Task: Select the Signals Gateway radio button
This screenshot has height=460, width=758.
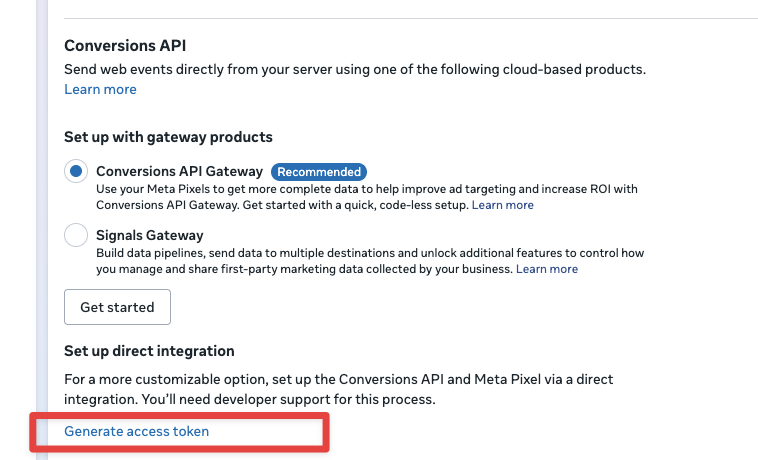Action: 76,236
